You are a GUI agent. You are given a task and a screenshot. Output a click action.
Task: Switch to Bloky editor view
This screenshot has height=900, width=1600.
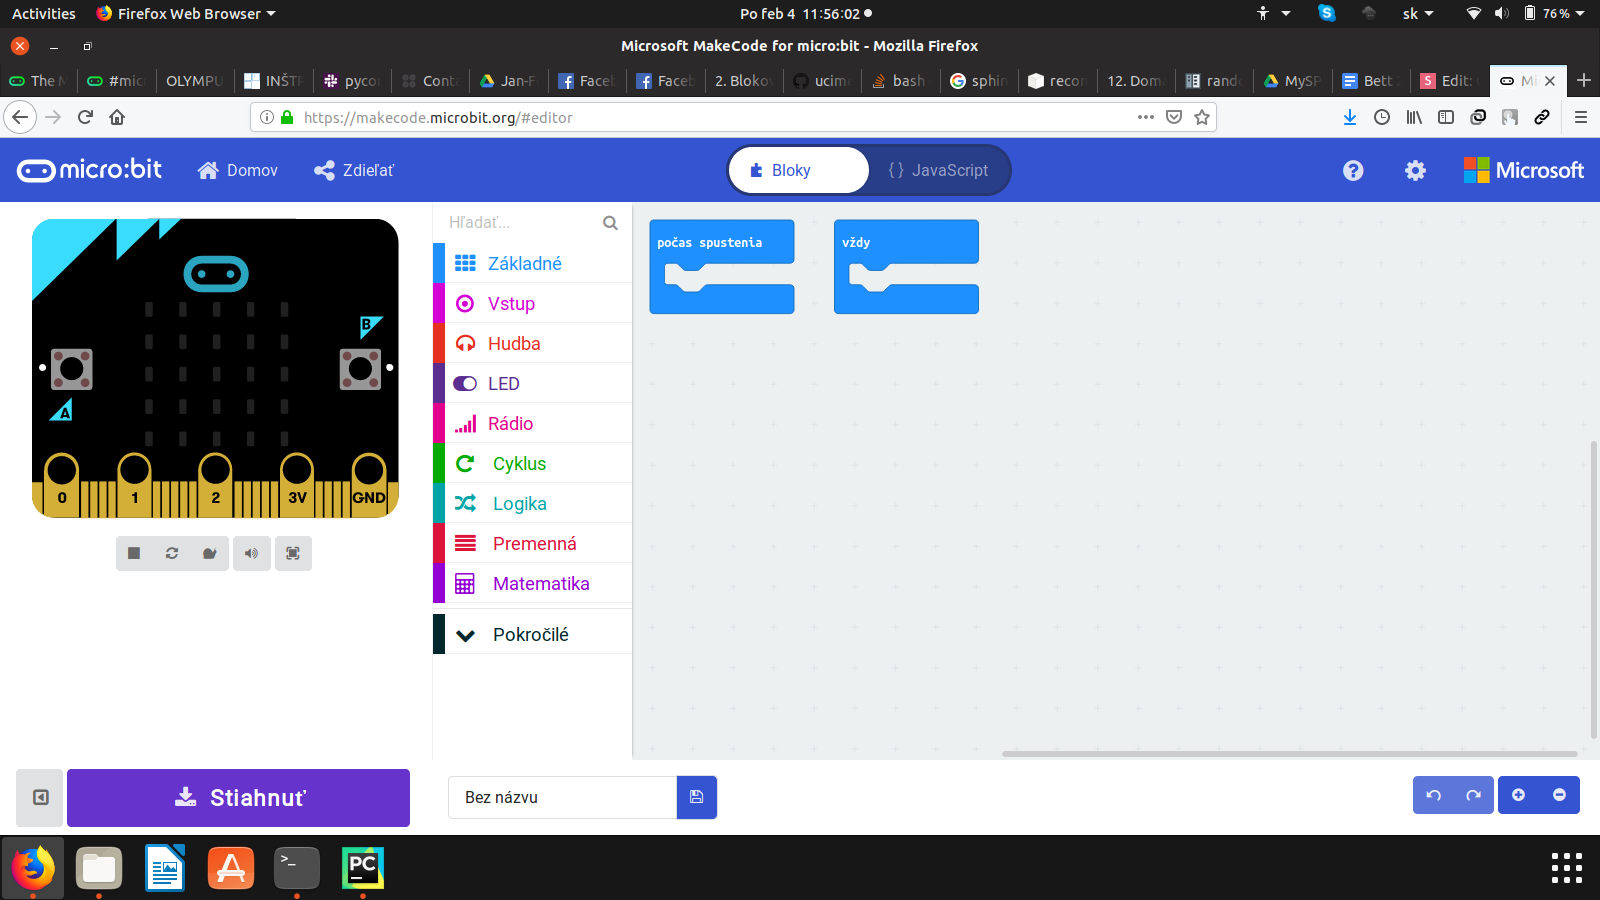799,170
